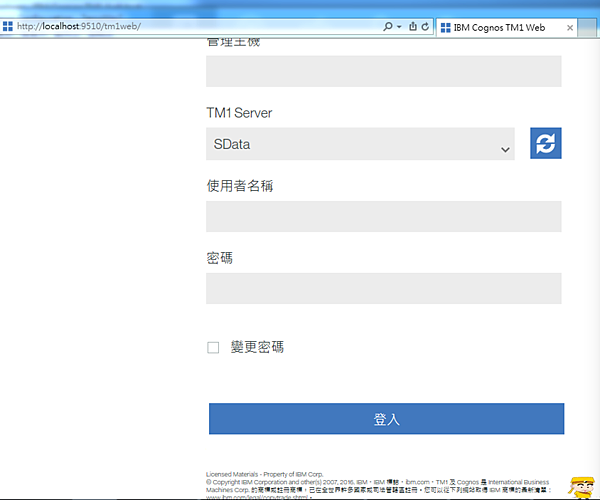The width and height of the screenshot is (600, 500).
Task: Close the IBM Cognos TM1 Web tab
Action: 570,28
